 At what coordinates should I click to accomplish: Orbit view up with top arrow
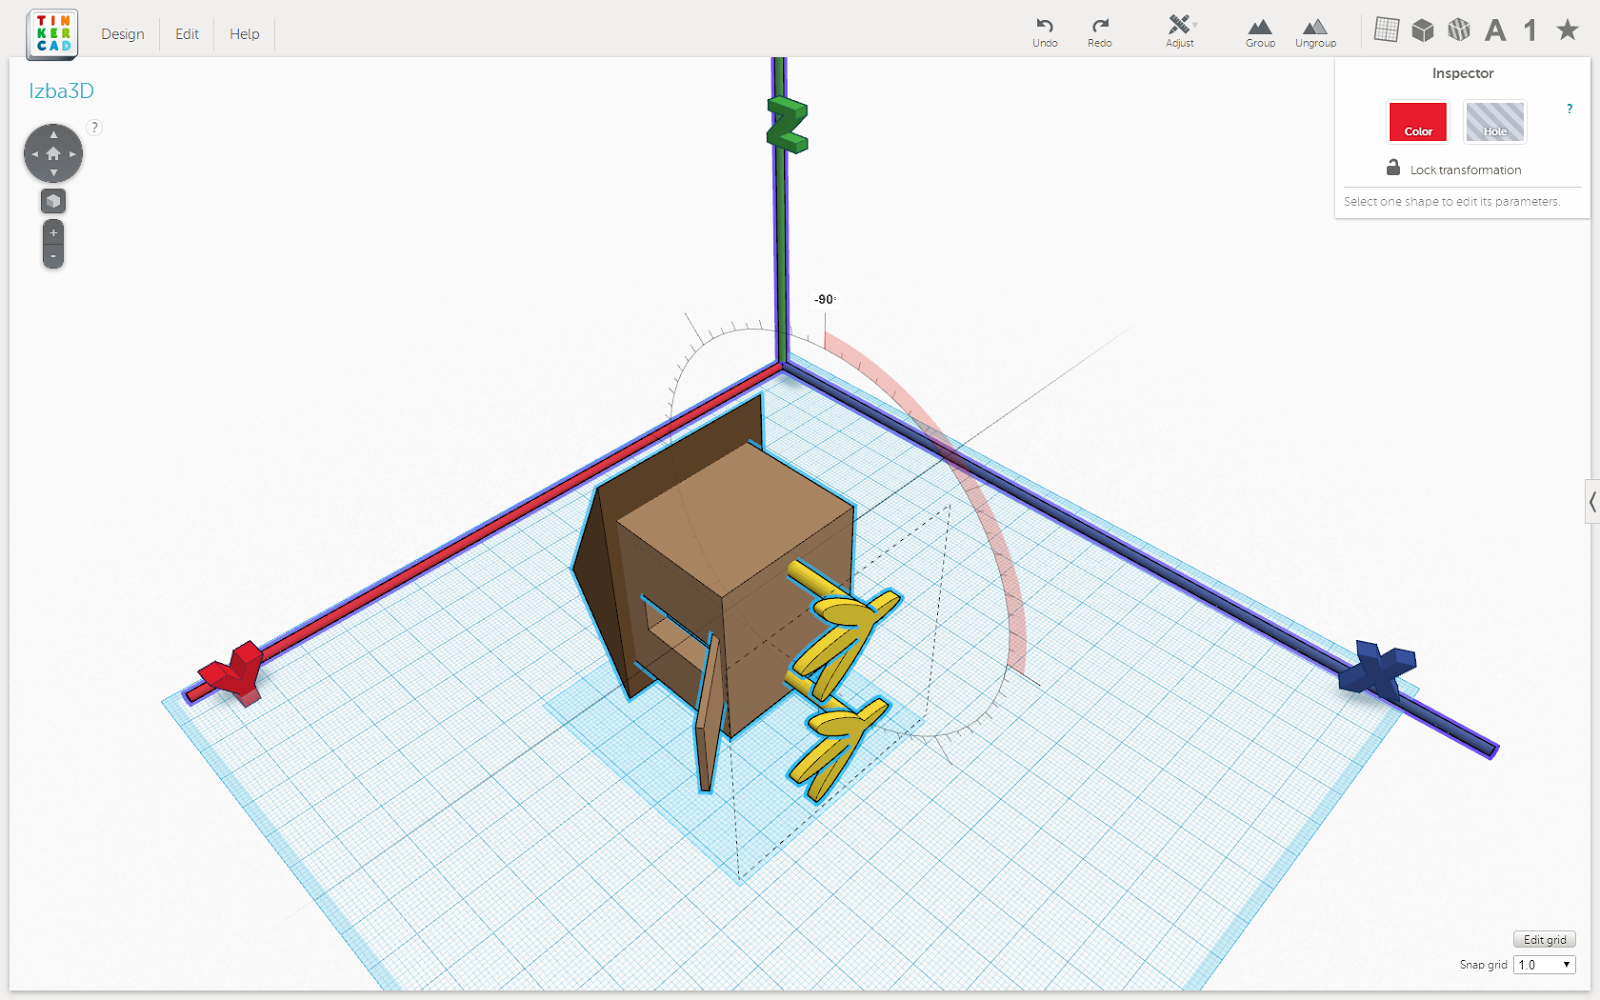[53, 134]
